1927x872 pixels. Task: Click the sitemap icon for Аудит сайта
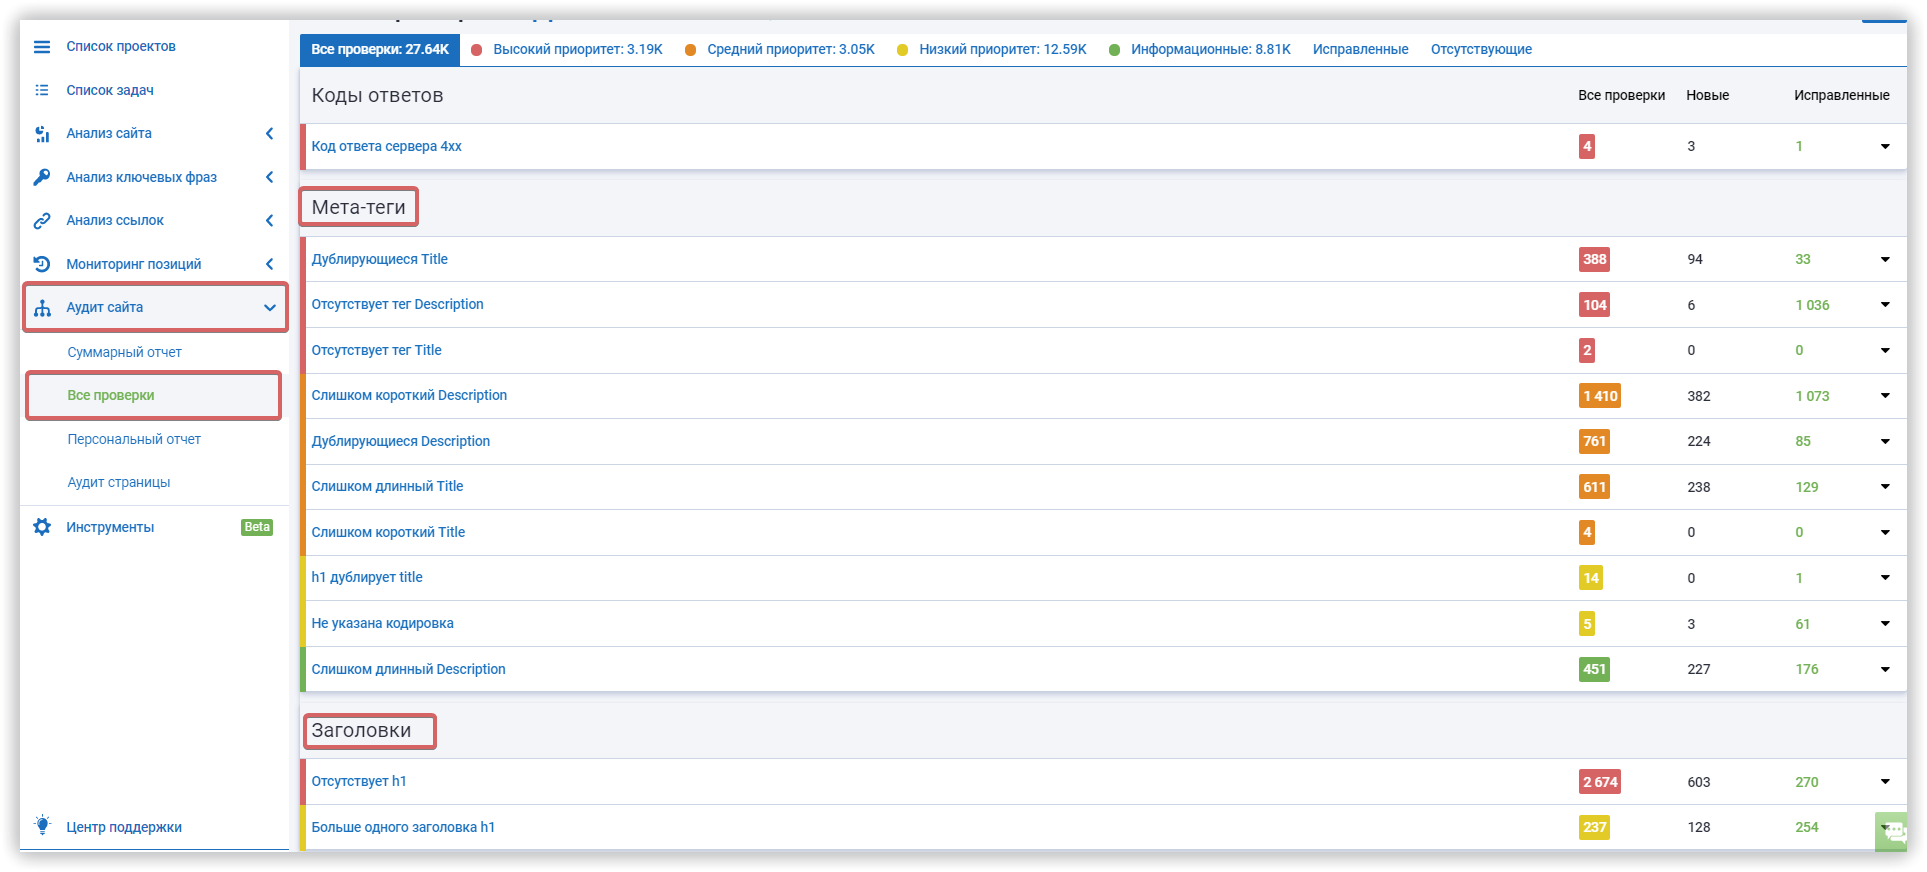pyautogui.click(x=42, y=308)
